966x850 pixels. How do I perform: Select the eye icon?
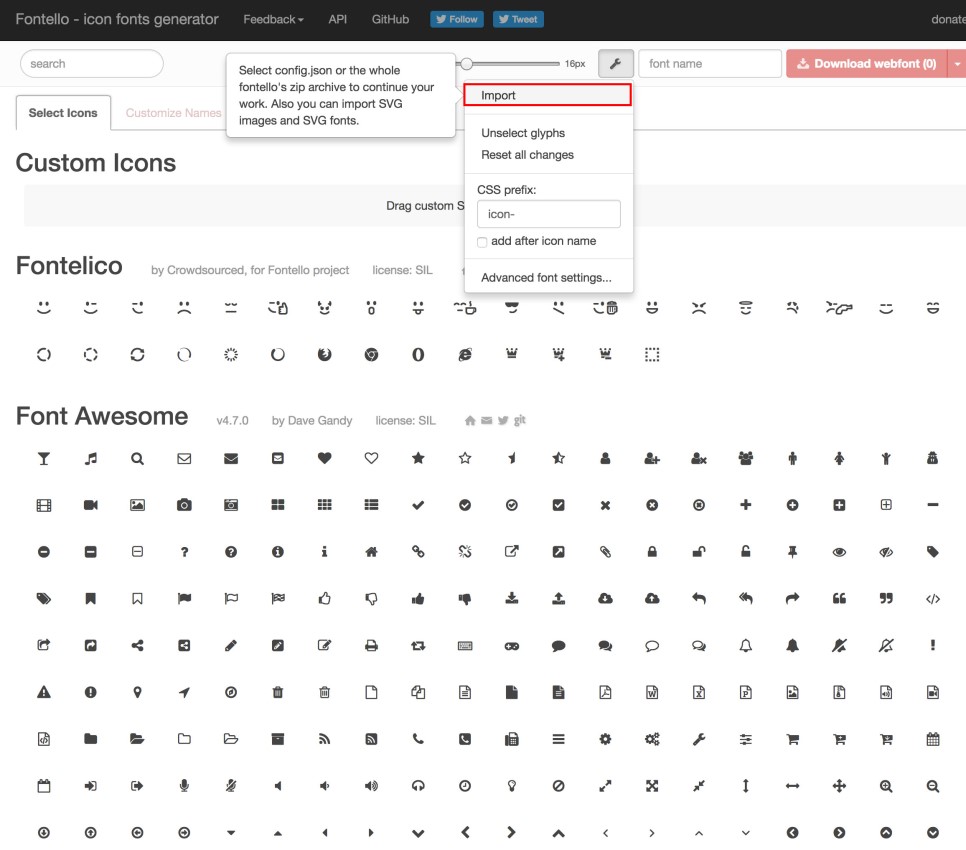(x=839, y=552)
